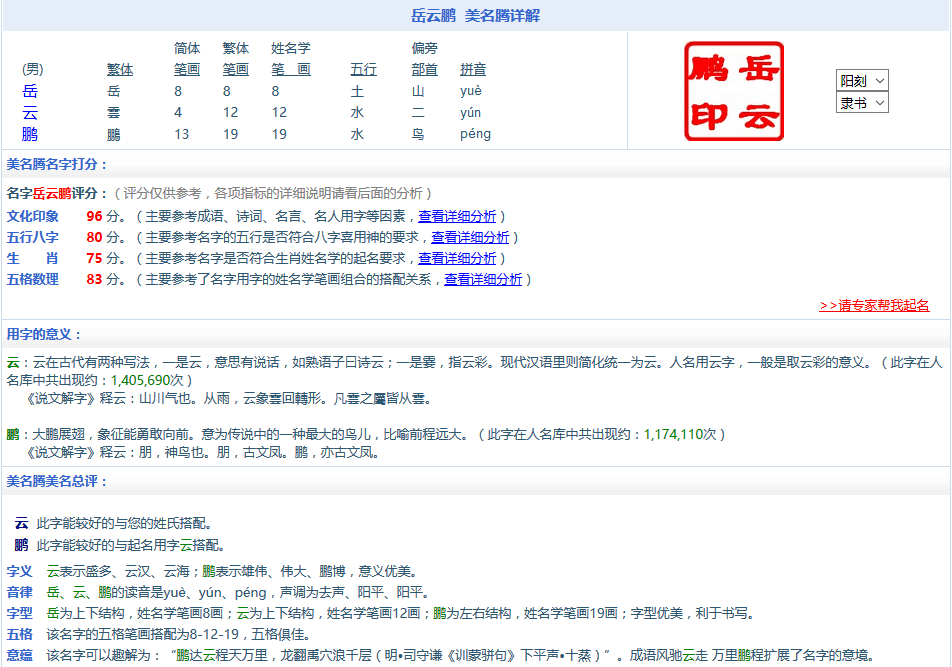View detailed analysis for 五行八字 score

click(x=469, y=237)
